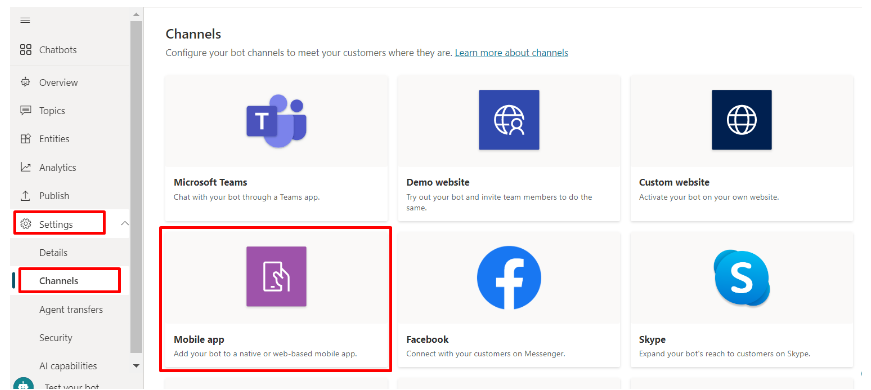Select the Skype channel title
This screenshot has height=390, width=871.
tap(652, 340)
